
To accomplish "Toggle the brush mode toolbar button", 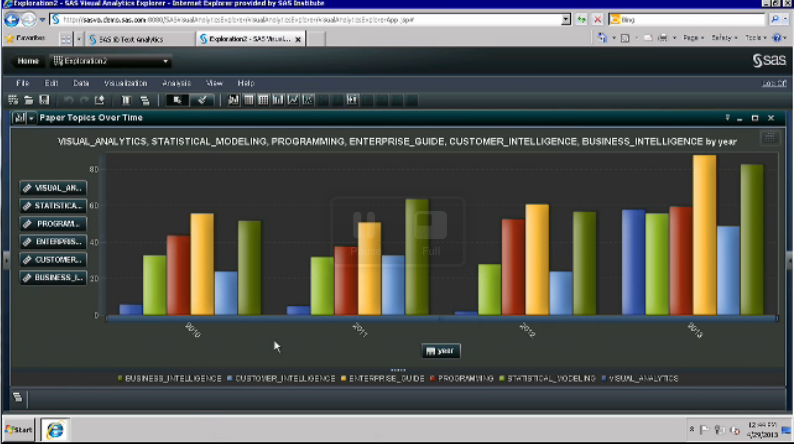I will (x=202, y=100).
